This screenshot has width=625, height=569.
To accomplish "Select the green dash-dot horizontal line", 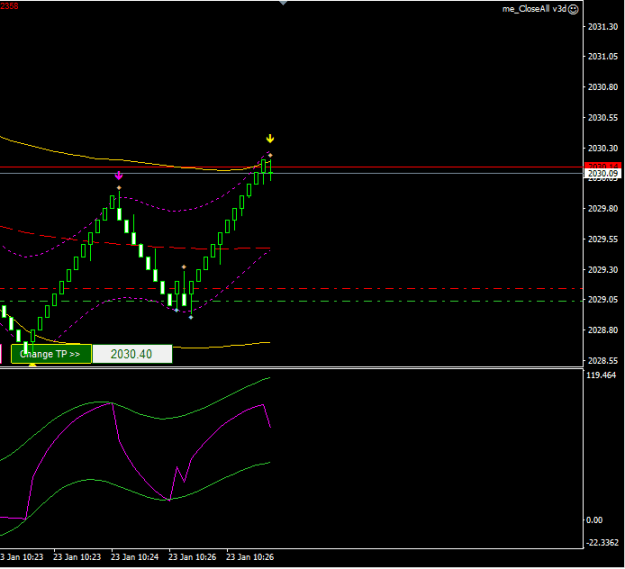I will tap(291, 301).
